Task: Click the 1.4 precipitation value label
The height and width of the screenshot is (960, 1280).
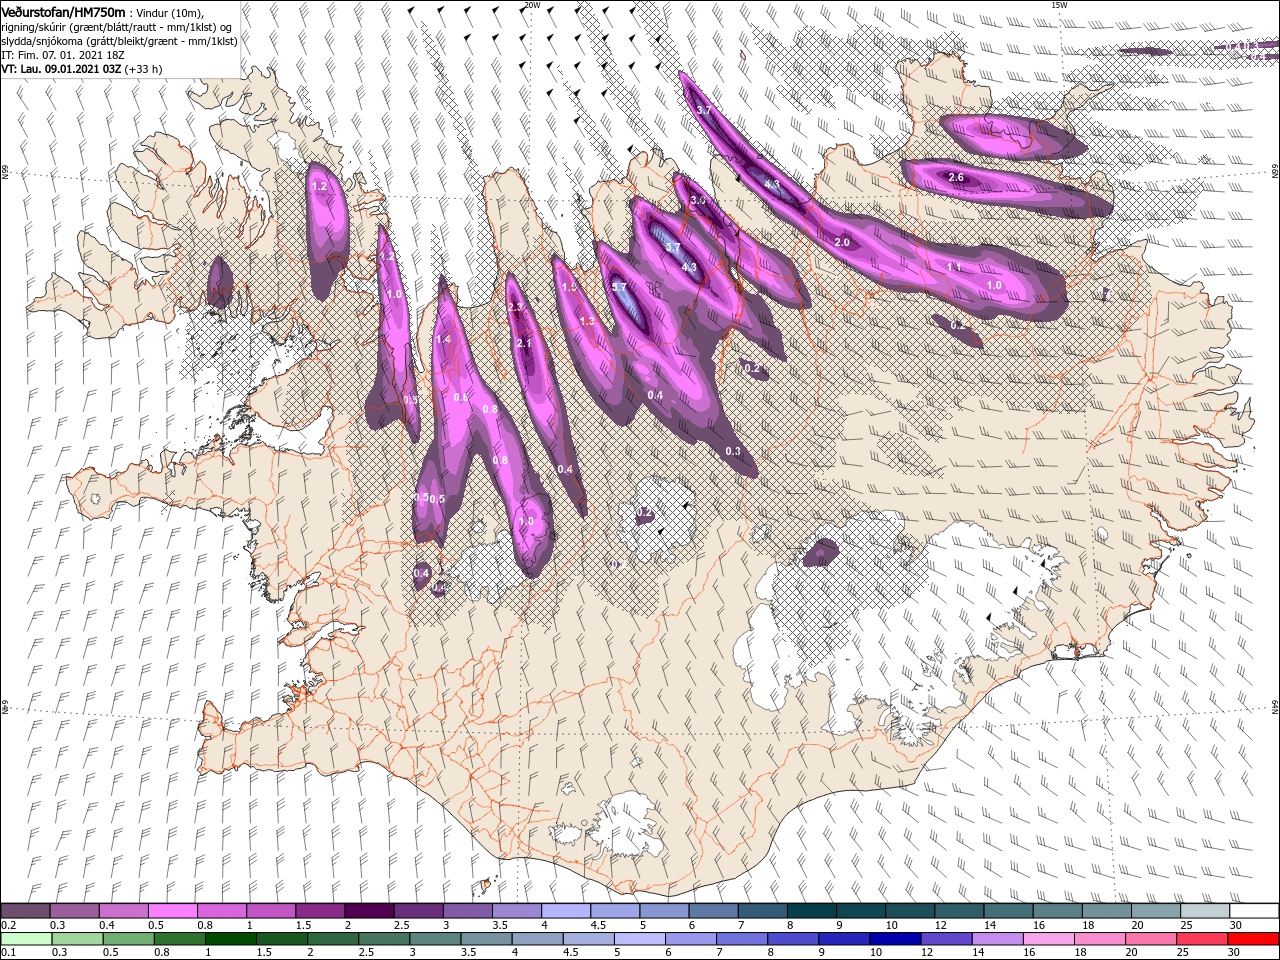Action: coord(443,340)
